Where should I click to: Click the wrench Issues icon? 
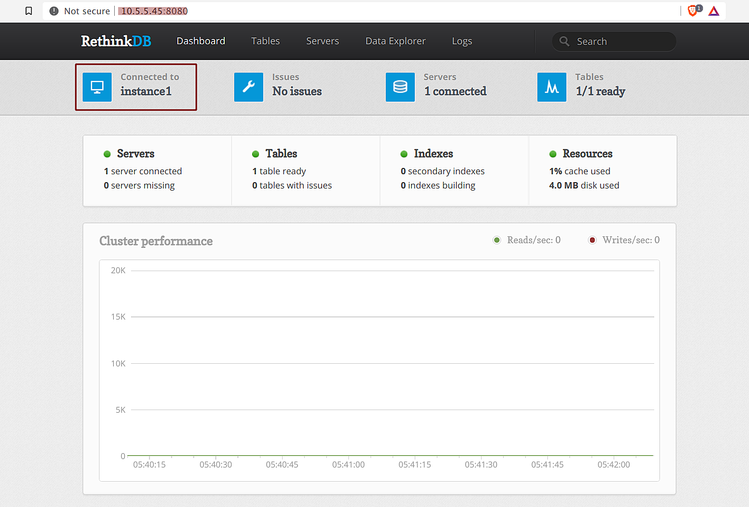coord(249,87)
